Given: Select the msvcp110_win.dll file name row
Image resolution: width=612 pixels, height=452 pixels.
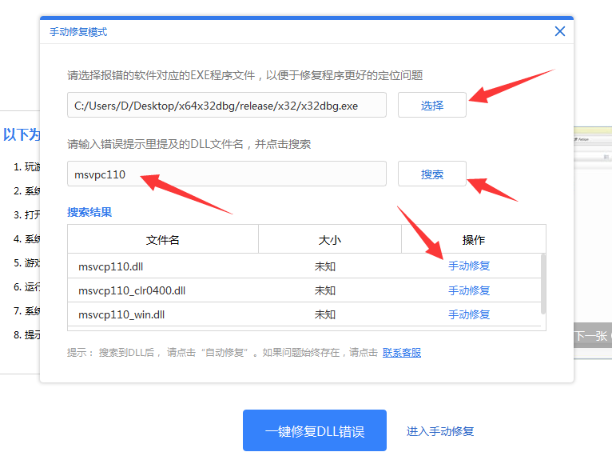Looking at the screenshot, I should [x=120, y=314].
